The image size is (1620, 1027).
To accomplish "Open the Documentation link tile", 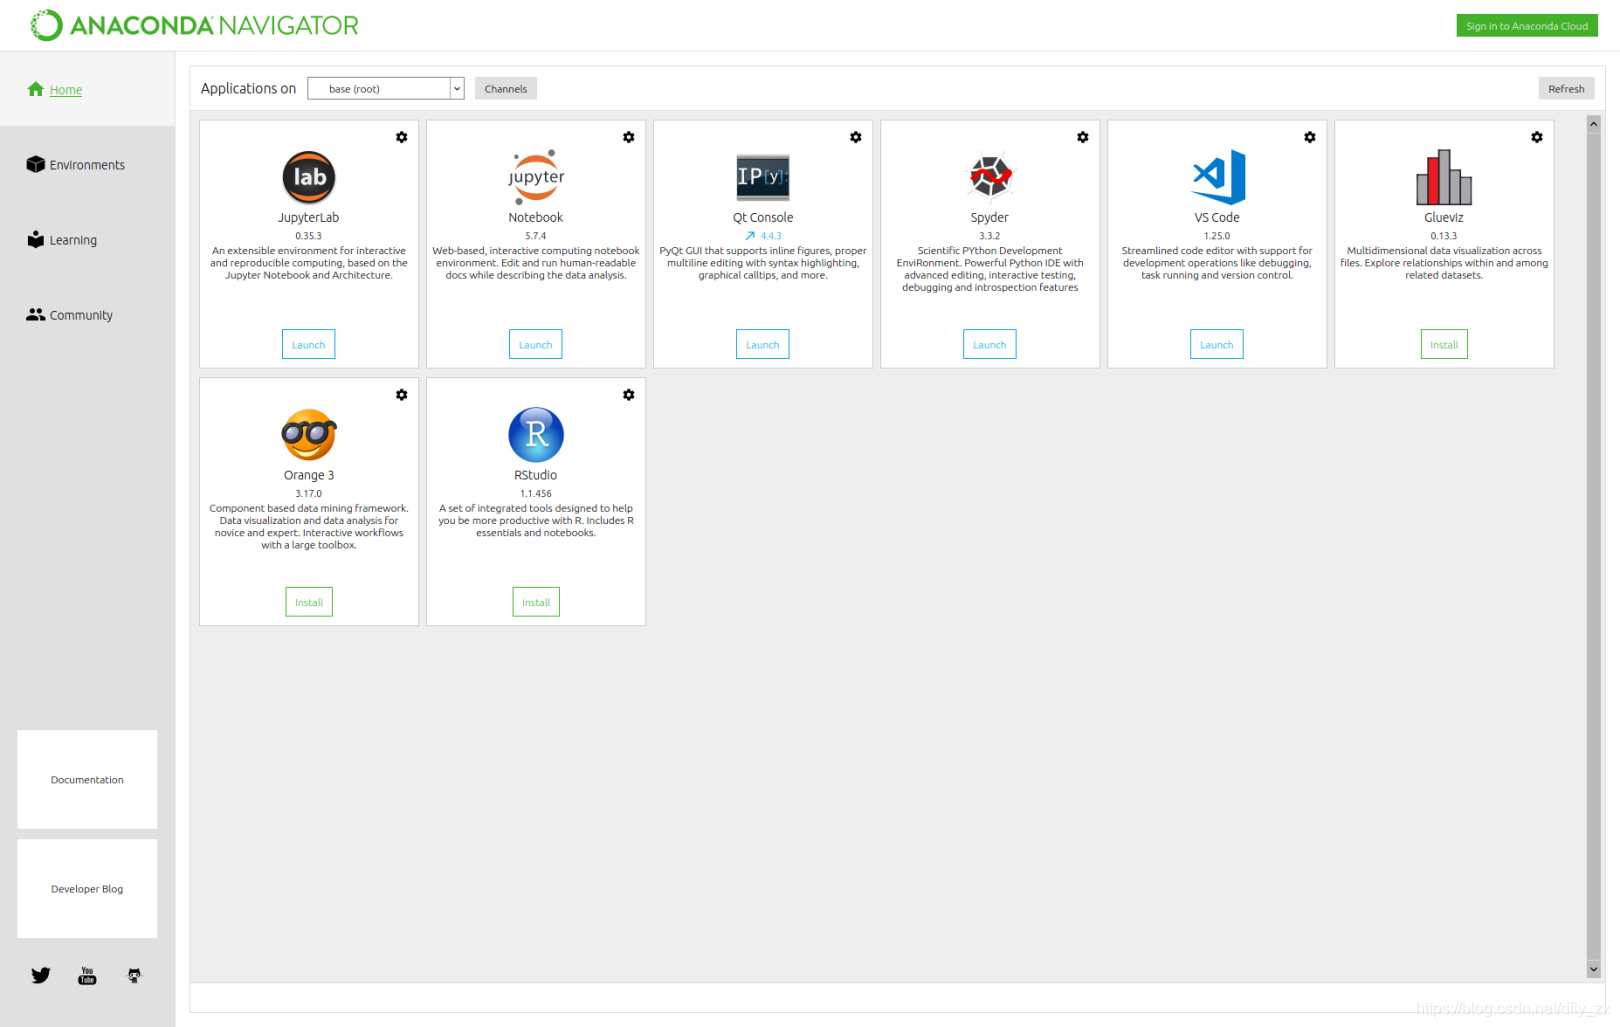I will (87, 779).
